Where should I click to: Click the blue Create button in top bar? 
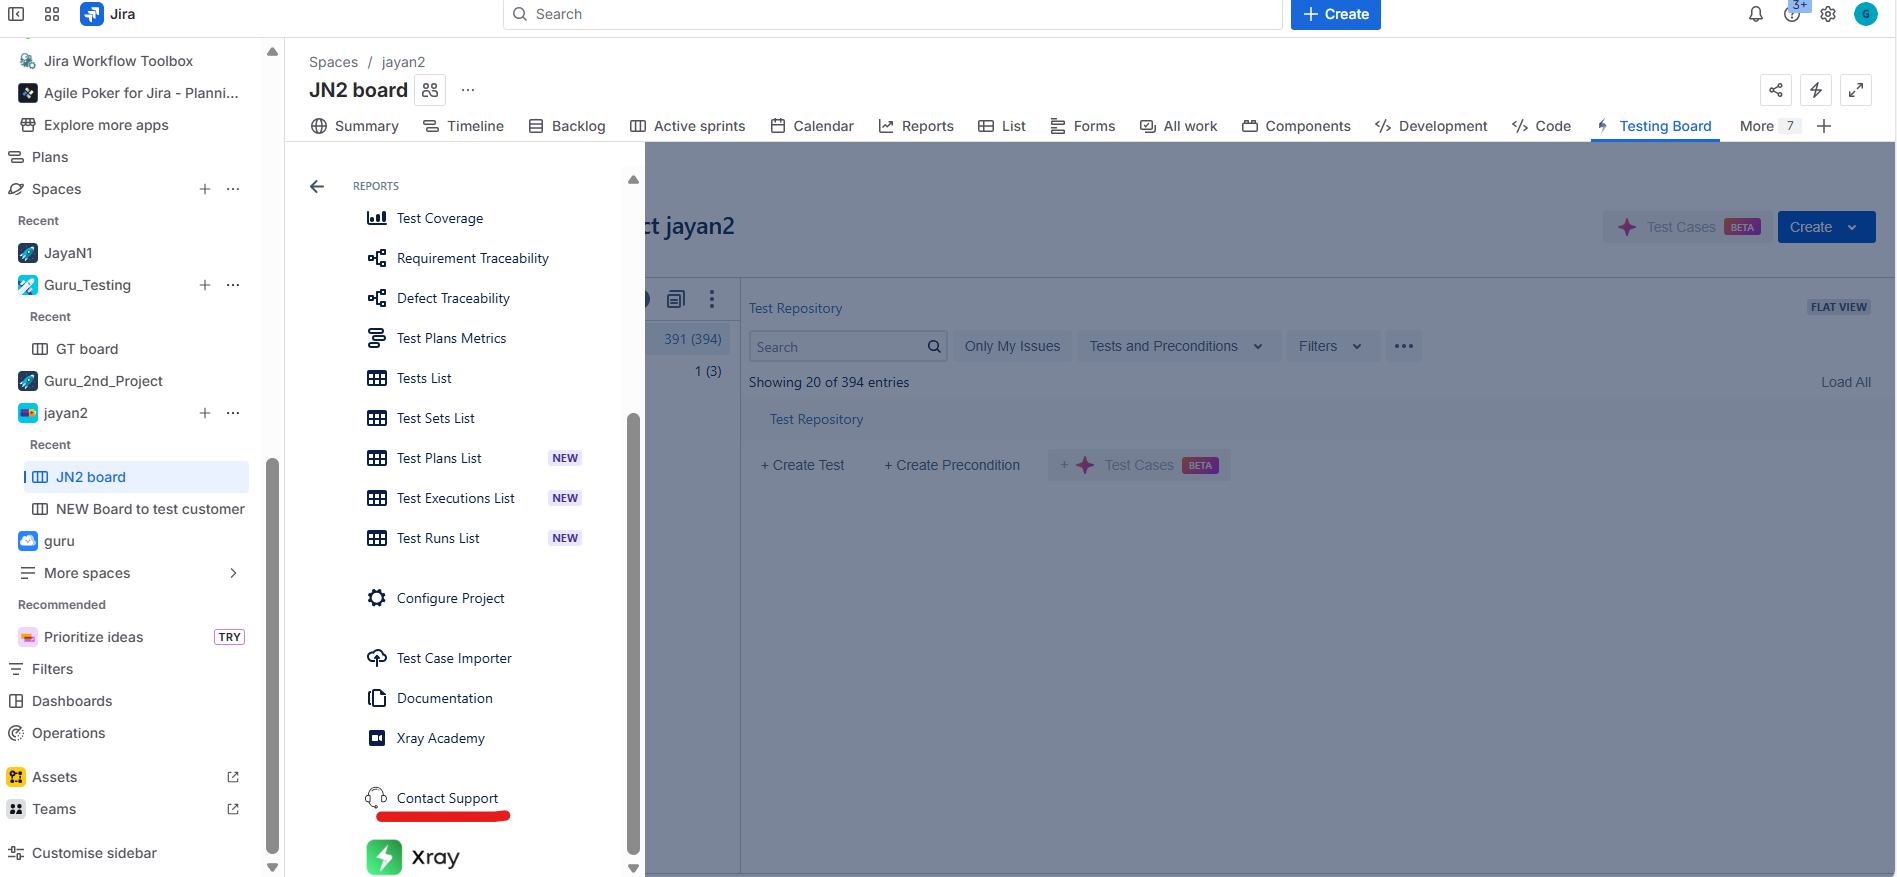[x=1335, y=14]
